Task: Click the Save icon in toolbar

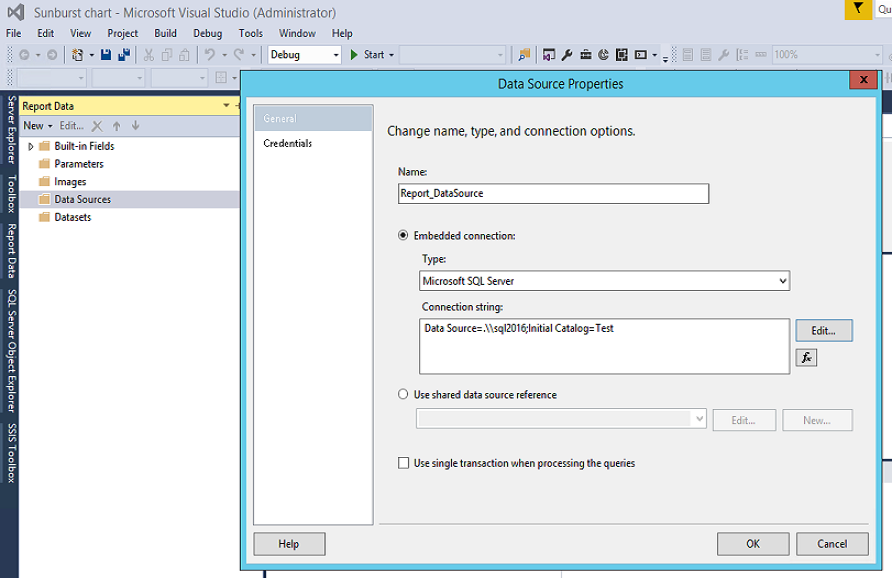Action: 106,55
